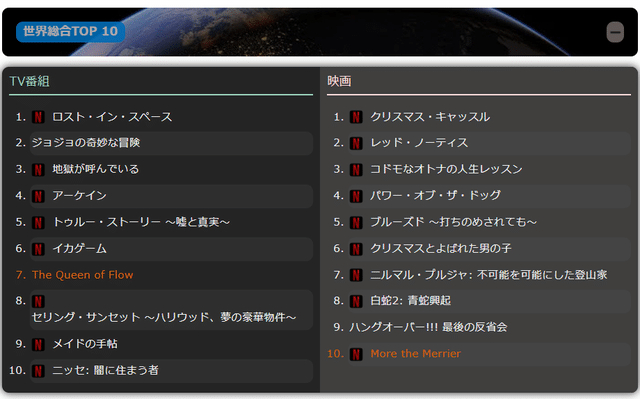Open ブルーズド ～打ちのめされても～ movie title
Image resolution: width=640 pixels, height=399 pixels.
(x=453, y=222)
